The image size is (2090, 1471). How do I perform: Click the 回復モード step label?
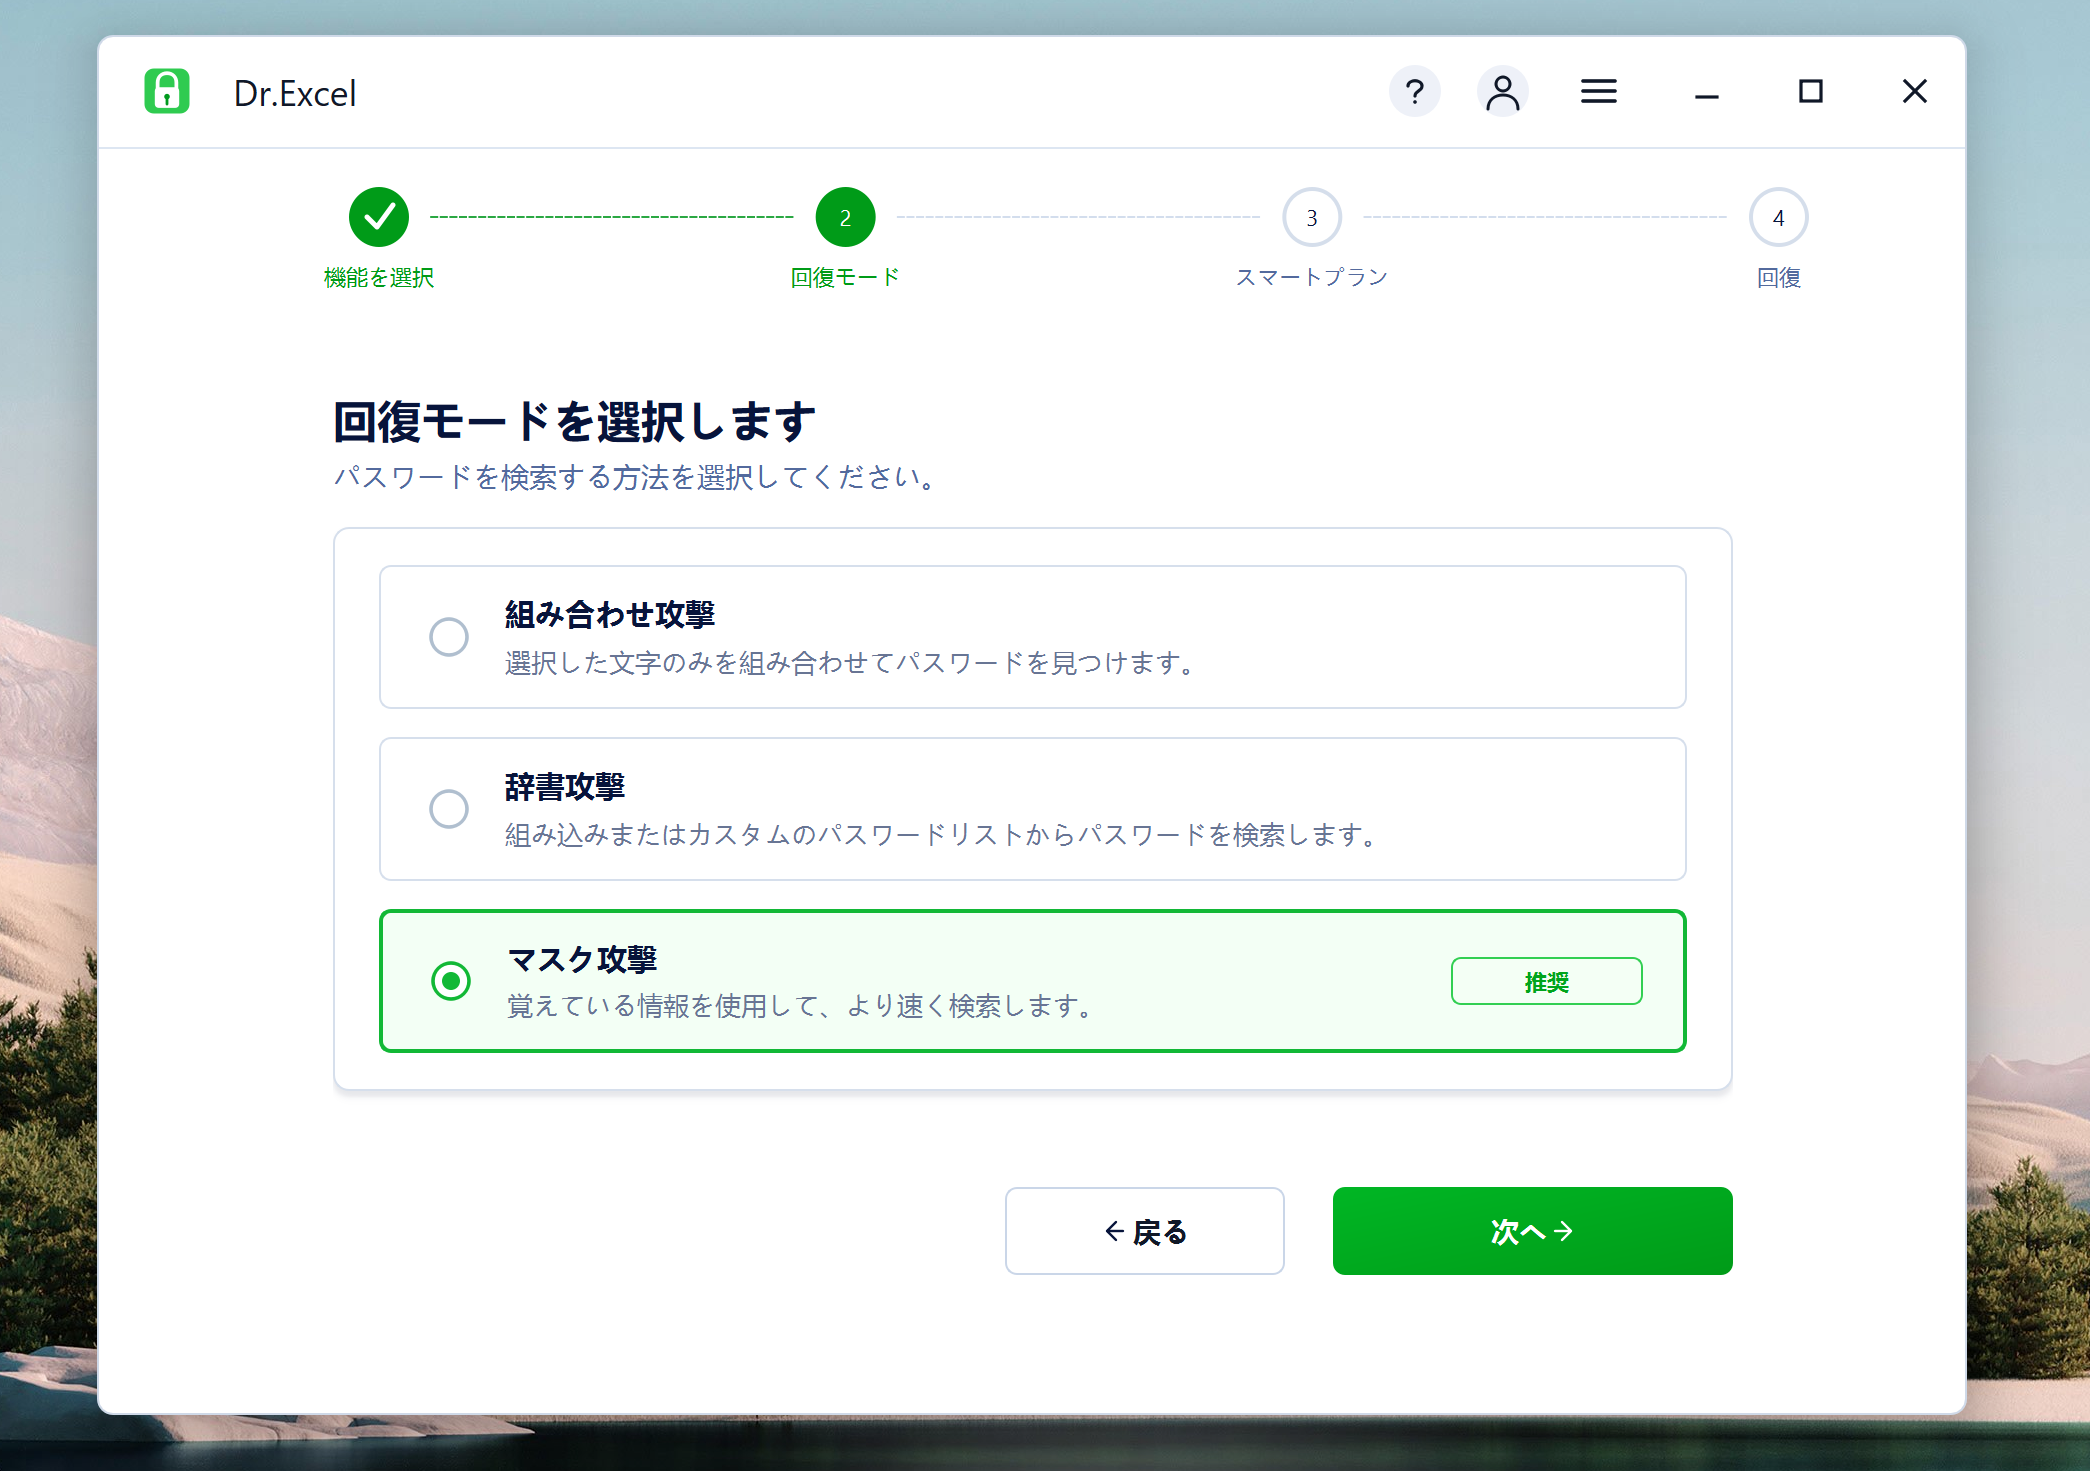(845, 277)
